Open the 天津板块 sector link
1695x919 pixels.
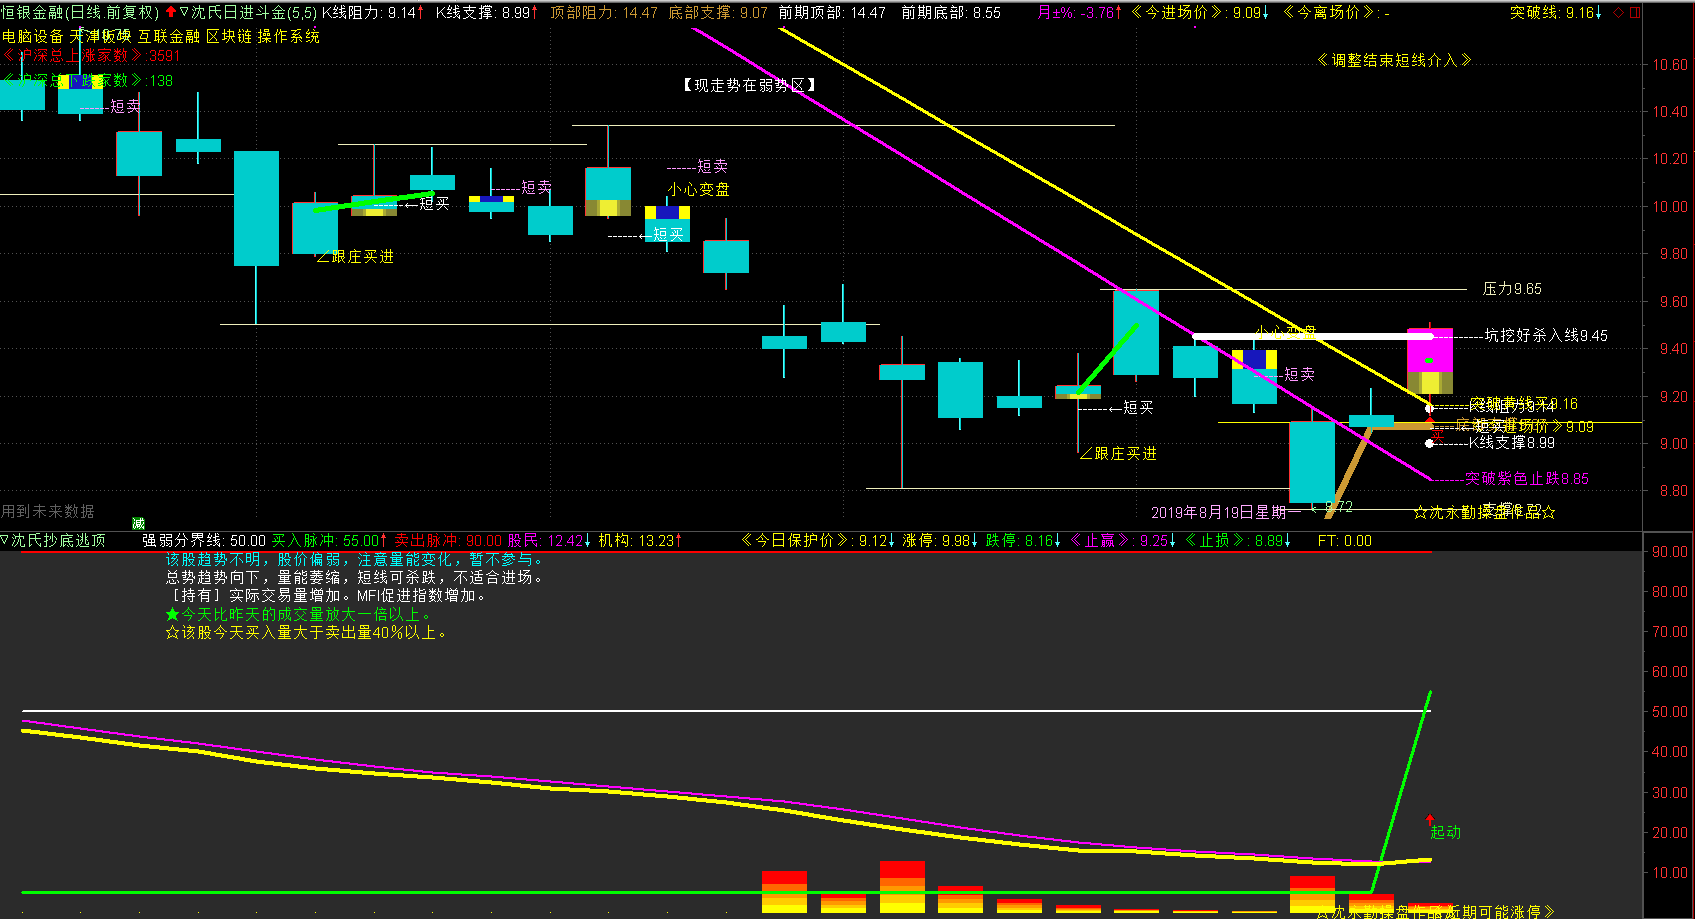pyautogui.click(x=101, y=36)
